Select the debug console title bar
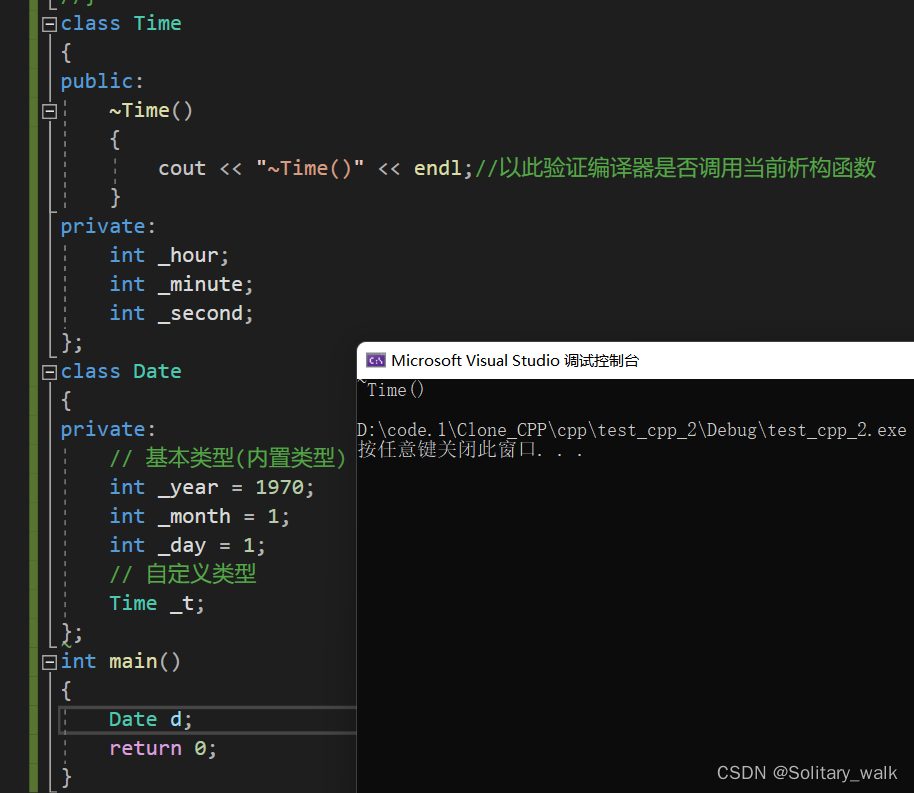This screenshot has width=914, height=793. 635,360
